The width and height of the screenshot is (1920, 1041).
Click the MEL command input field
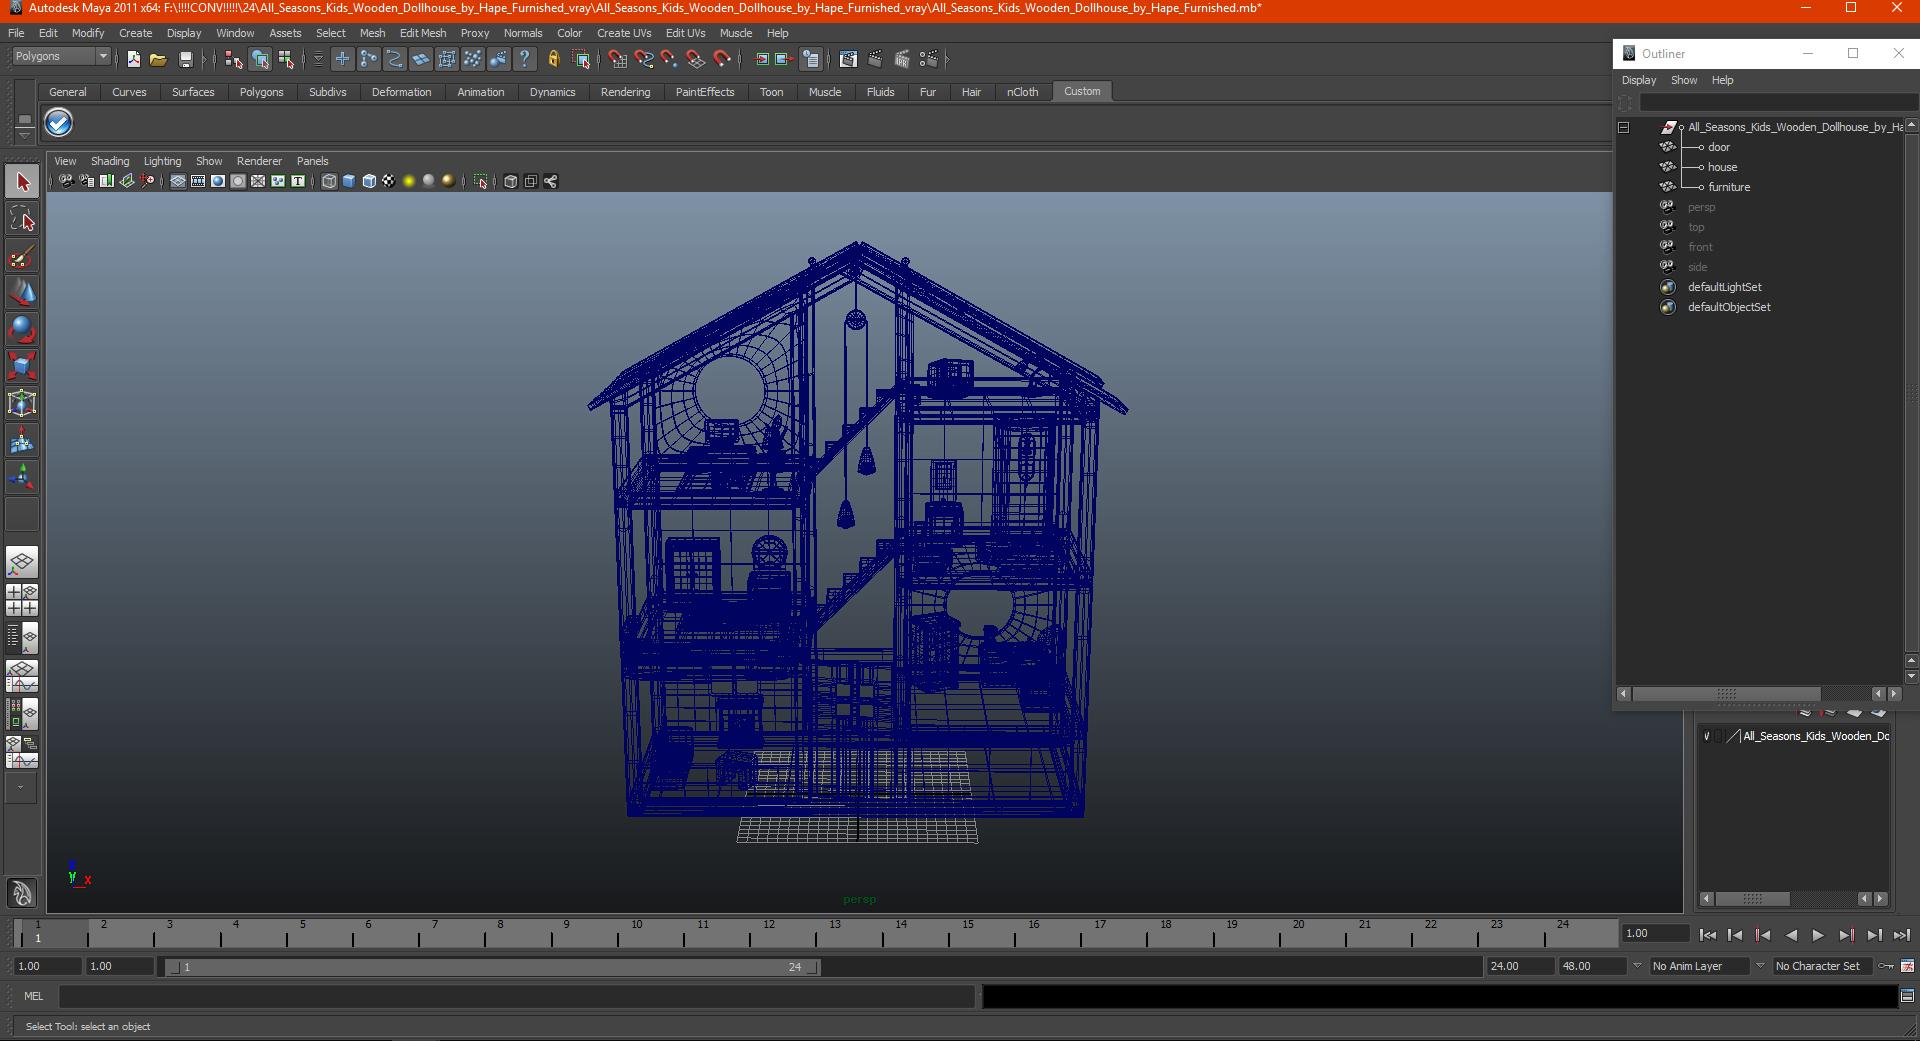pos(516,996)
